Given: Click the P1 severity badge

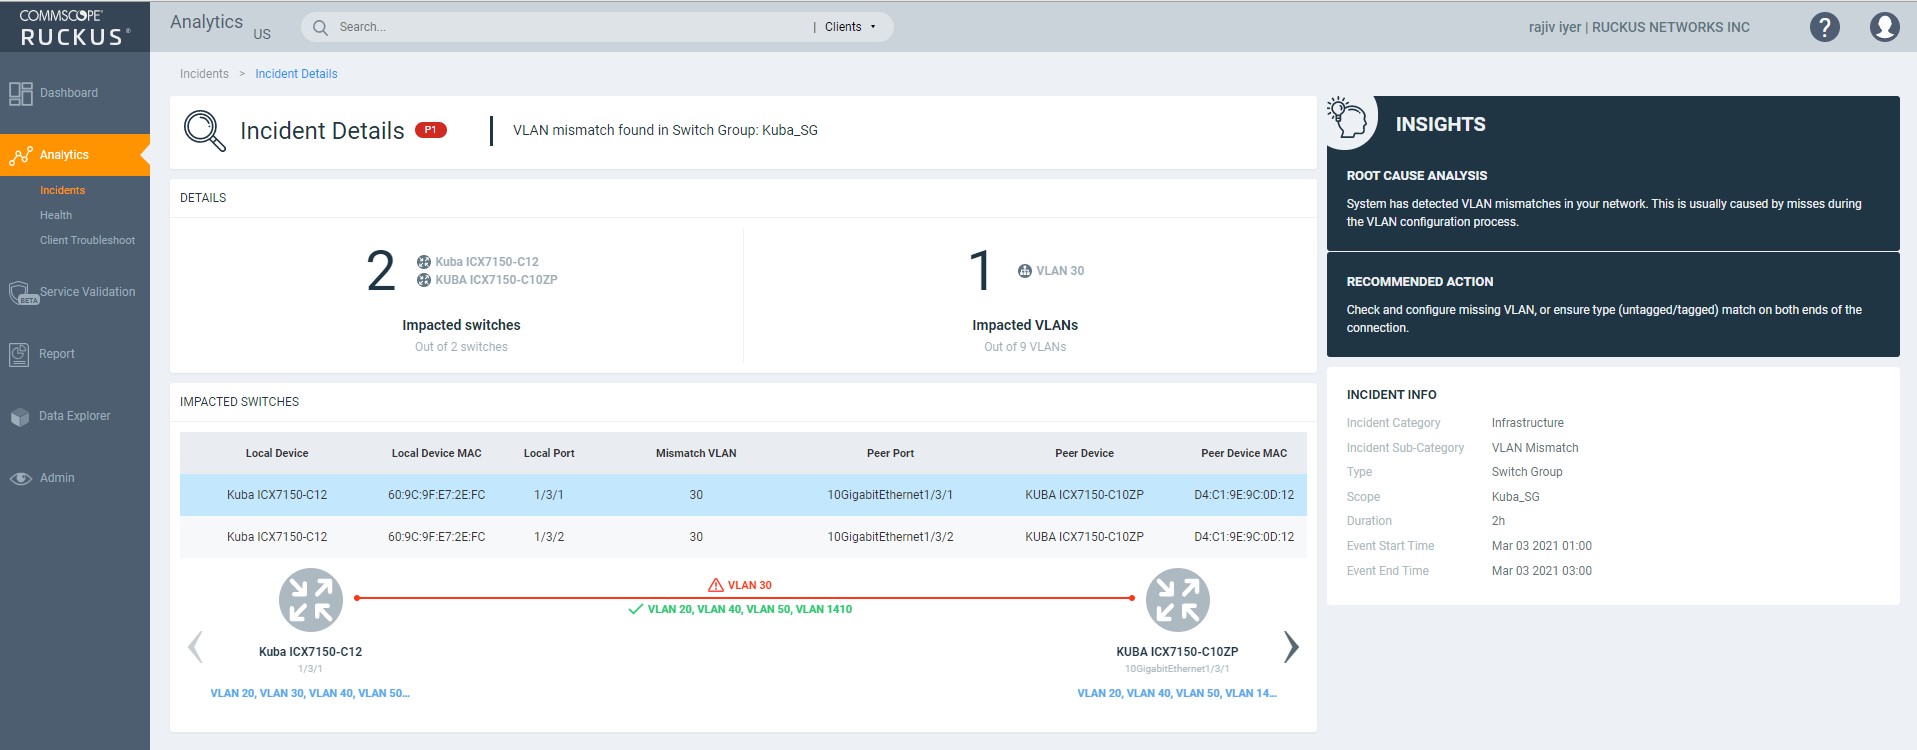Looking at the screenshot, I should [431, 130].
